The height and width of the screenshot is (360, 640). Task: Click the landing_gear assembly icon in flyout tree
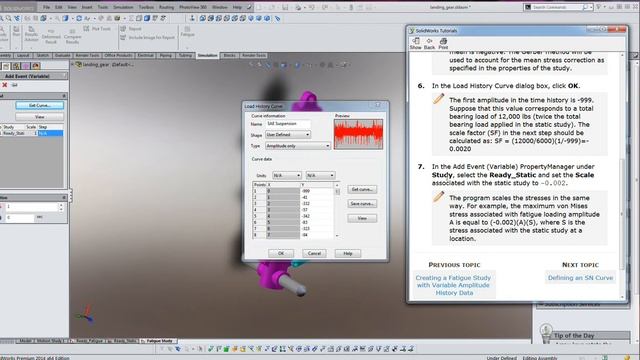pyautogui.click(x=79, y=64)
